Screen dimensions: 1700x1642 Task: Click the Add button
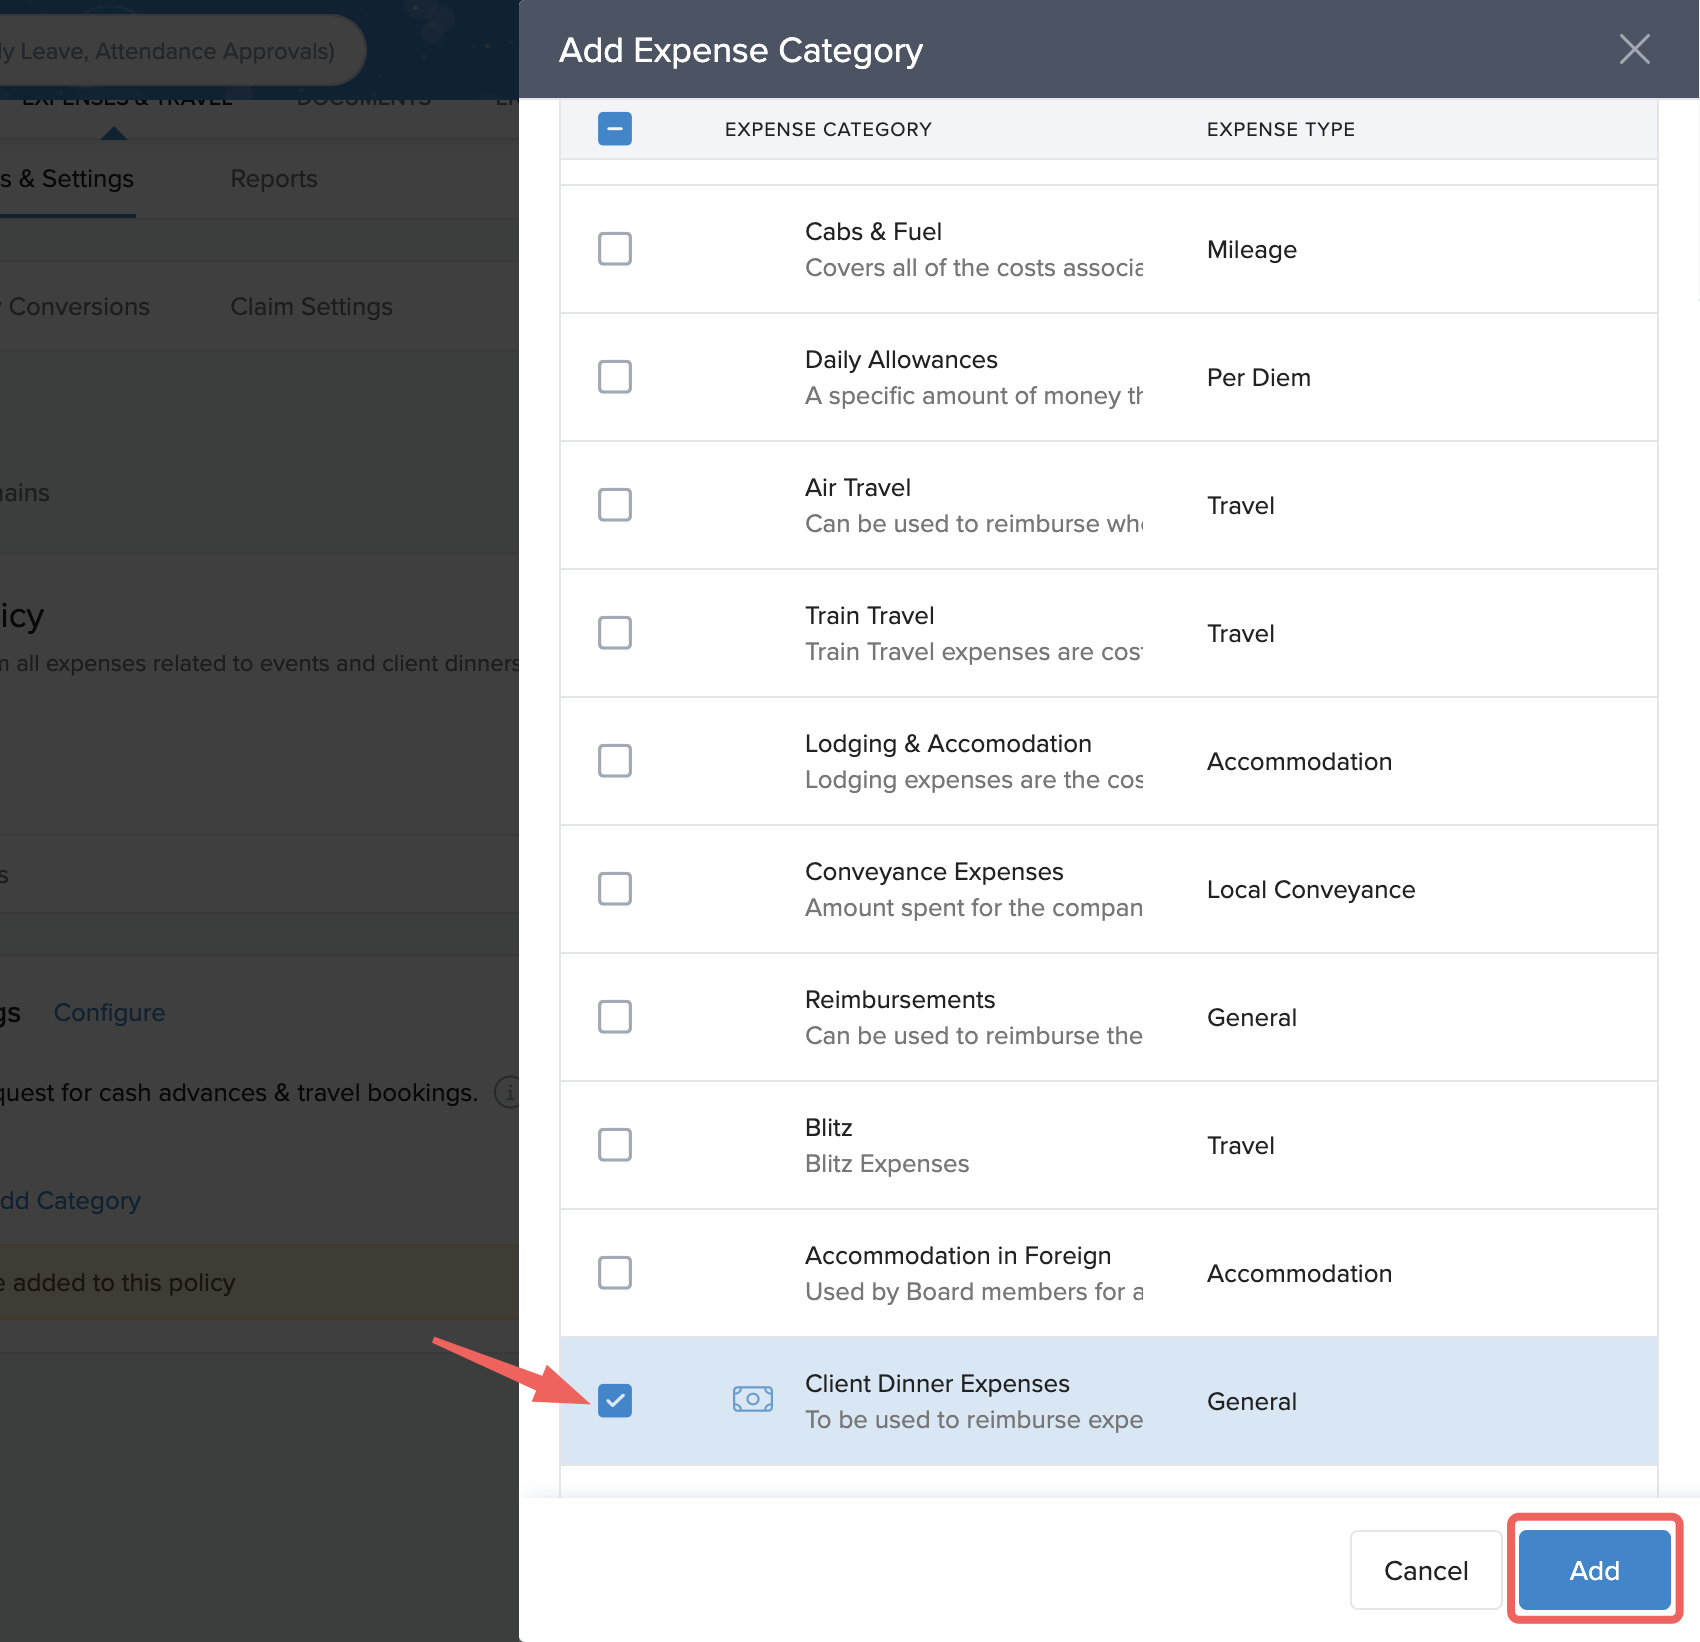click(1594, 1570)
